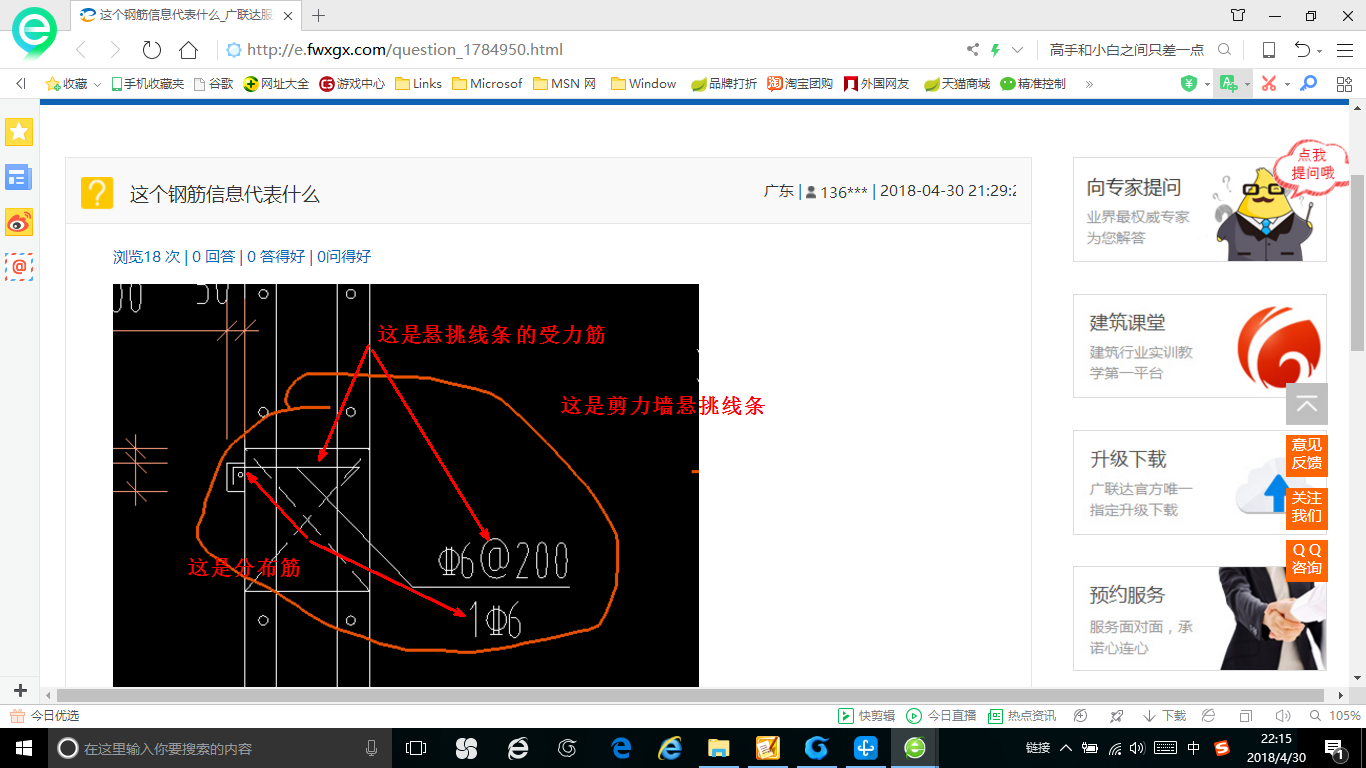The image size is (1366, 768).
Task: Open the 预约服务 panel
Action: (x=1200, y=618)
